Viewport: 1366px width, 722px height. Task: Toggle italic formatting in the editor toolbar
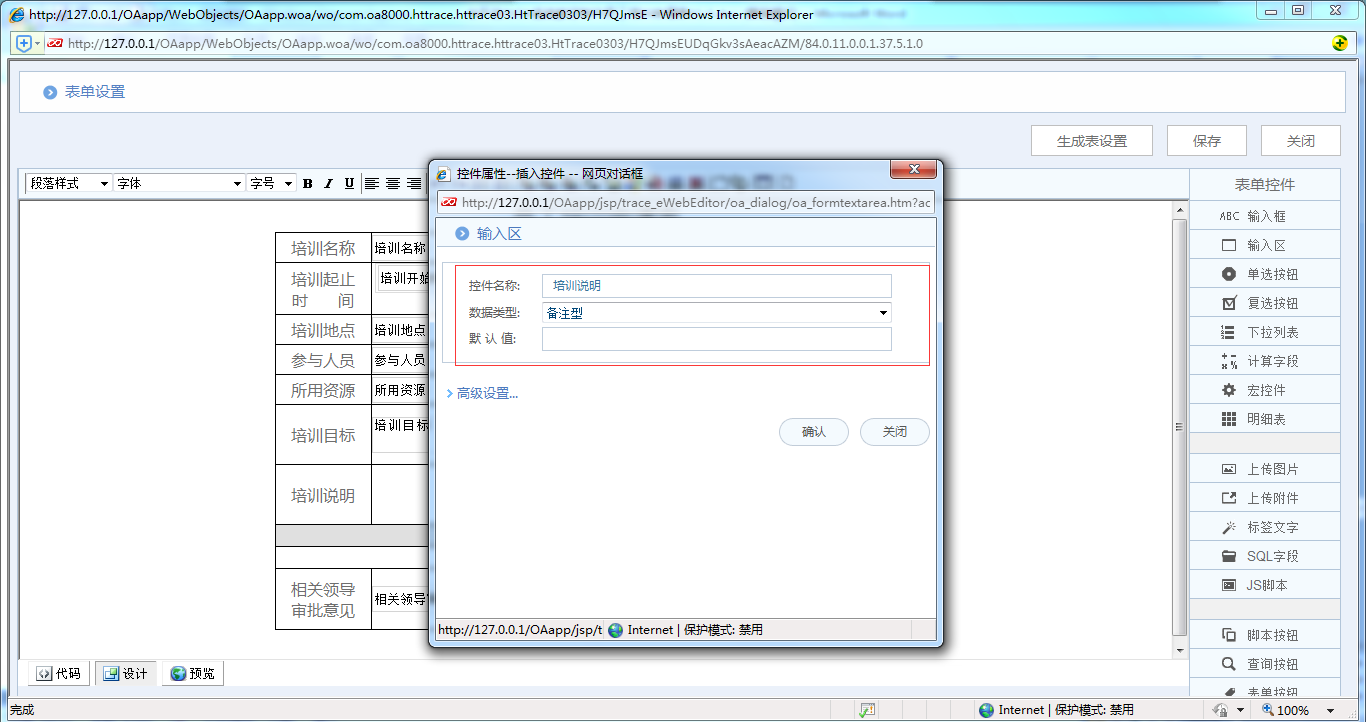pos(327,183)
